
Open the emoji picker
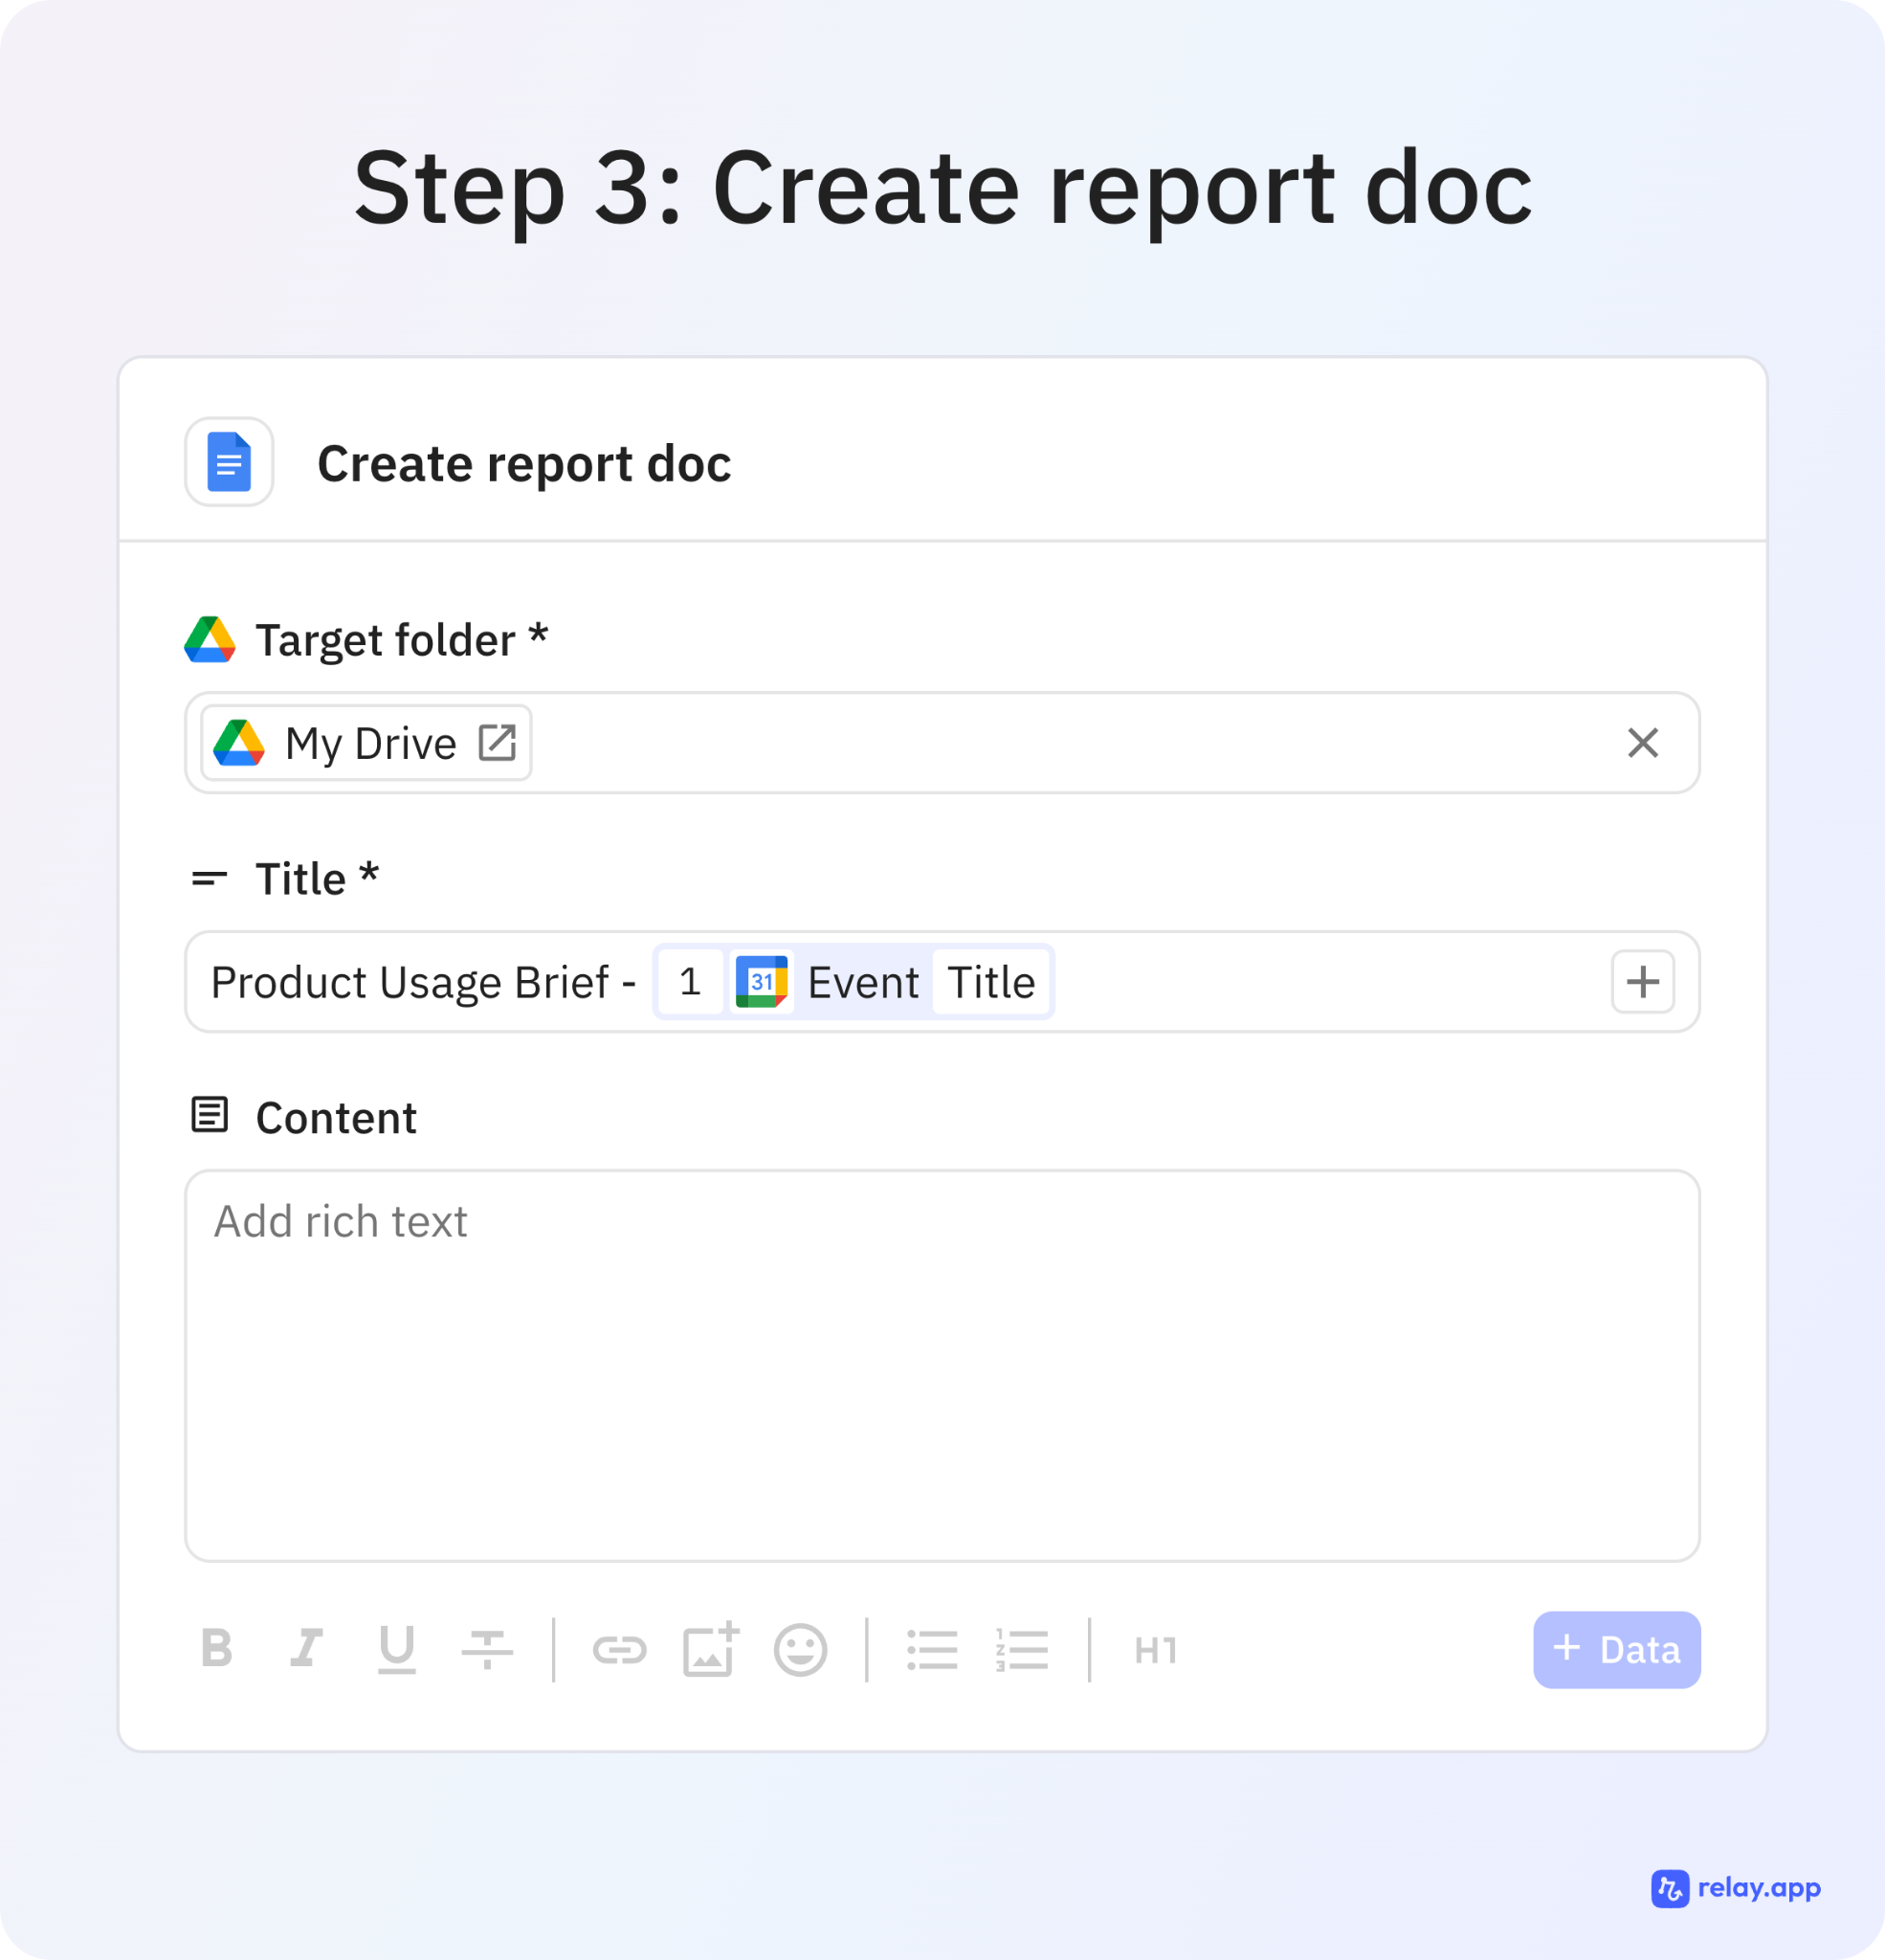coord(800,1649)
